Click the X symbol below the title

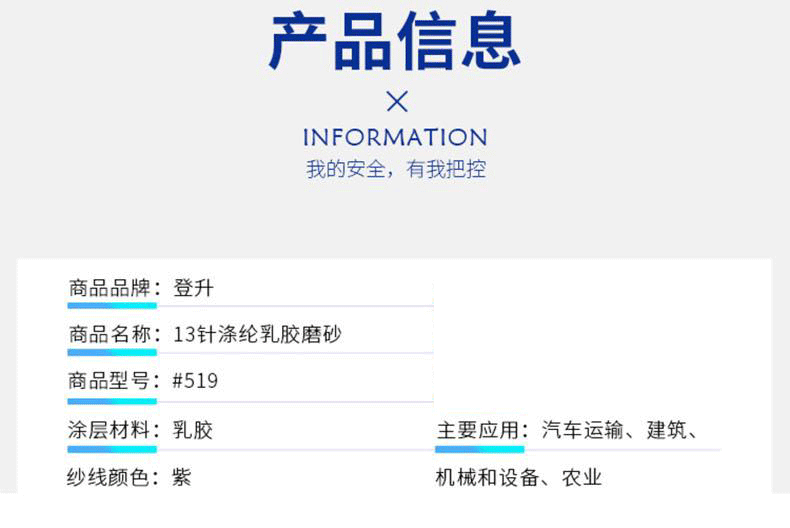pos(397,101)
